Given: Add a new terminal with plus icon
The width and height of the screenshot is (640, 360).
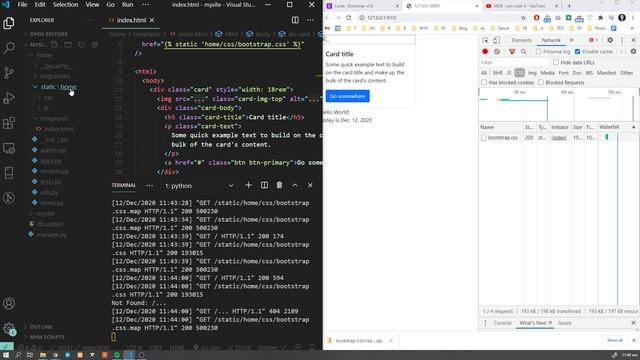Looking at the screenshot, I should (248, 185).
